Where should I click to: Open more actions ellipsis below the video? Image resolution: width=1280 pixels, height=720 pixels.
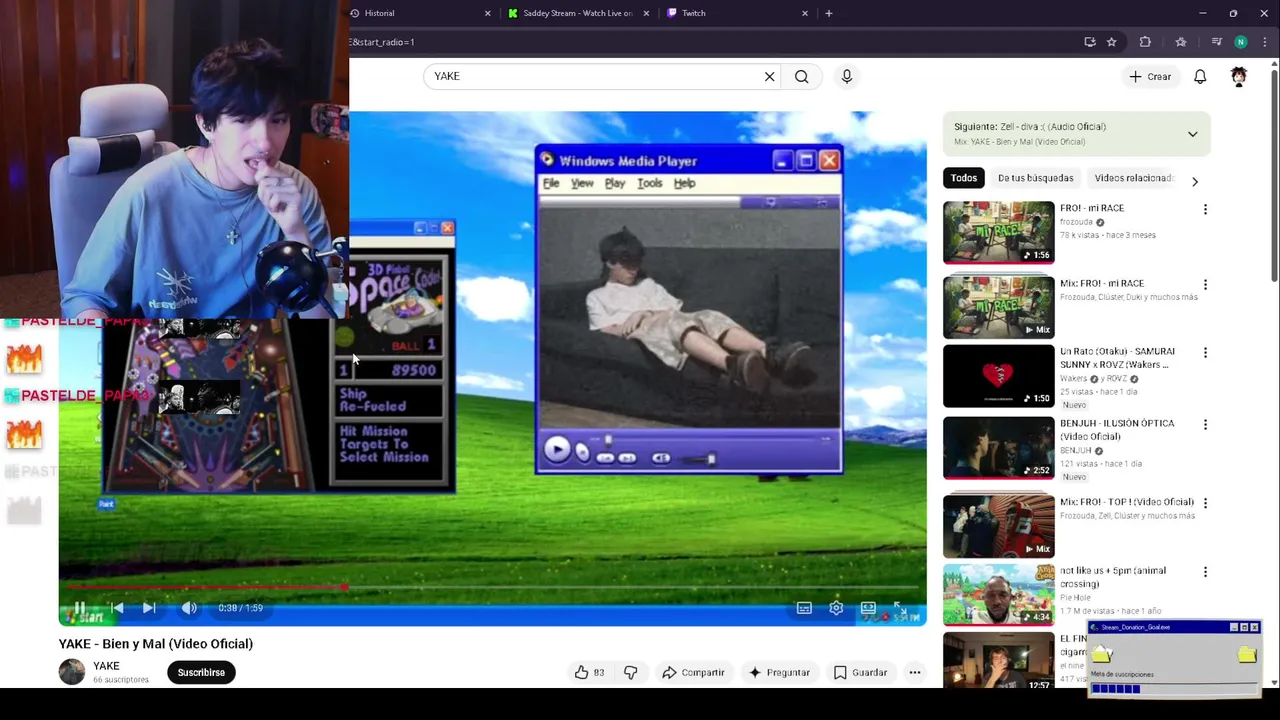click(914, 673)
